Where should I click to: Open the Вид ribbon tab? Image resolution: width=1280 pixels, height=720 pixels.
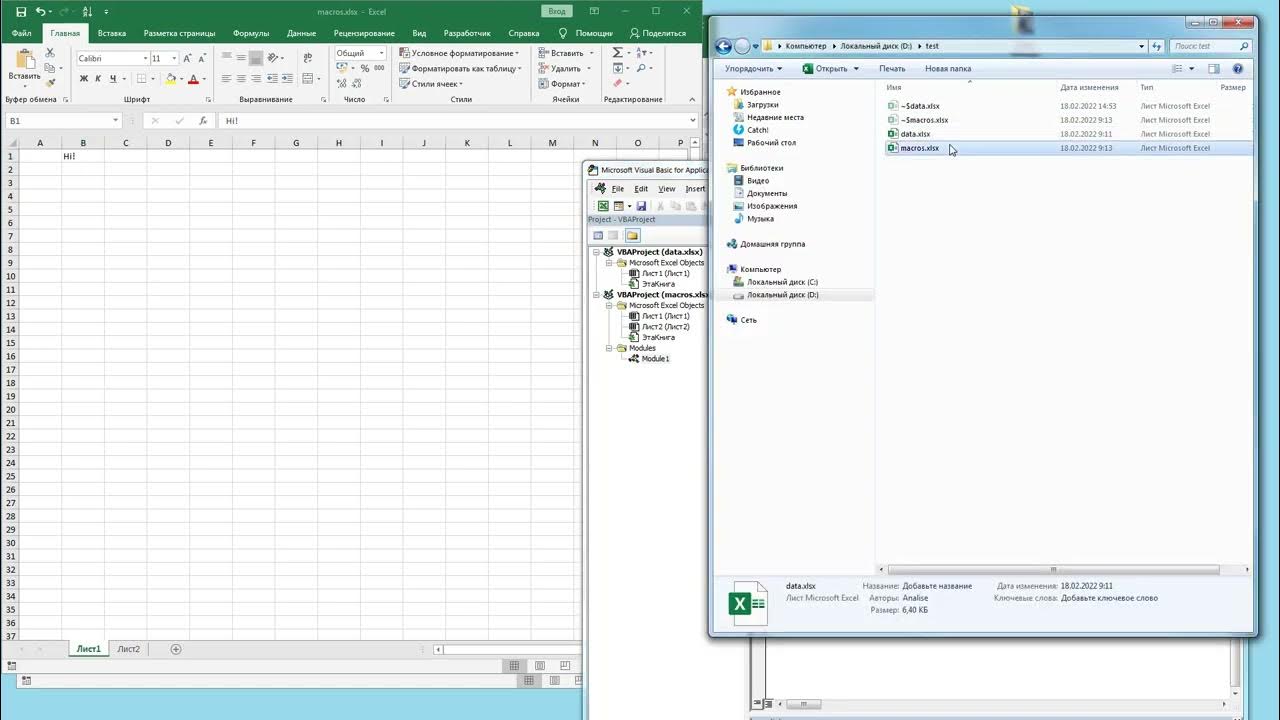419,33
